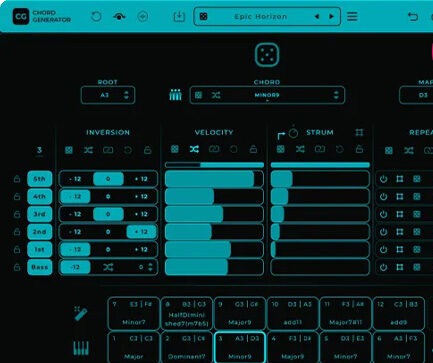The height and width of the screenshot is (363, 433).
Task: Click the grid icon right of Strum title
Action: tap(359, 133)
